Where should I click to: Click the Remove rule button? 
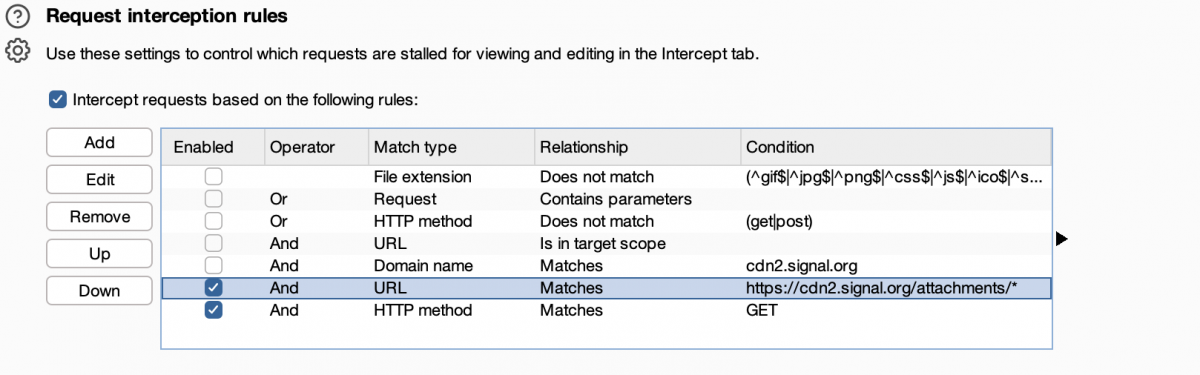point(99,217)
